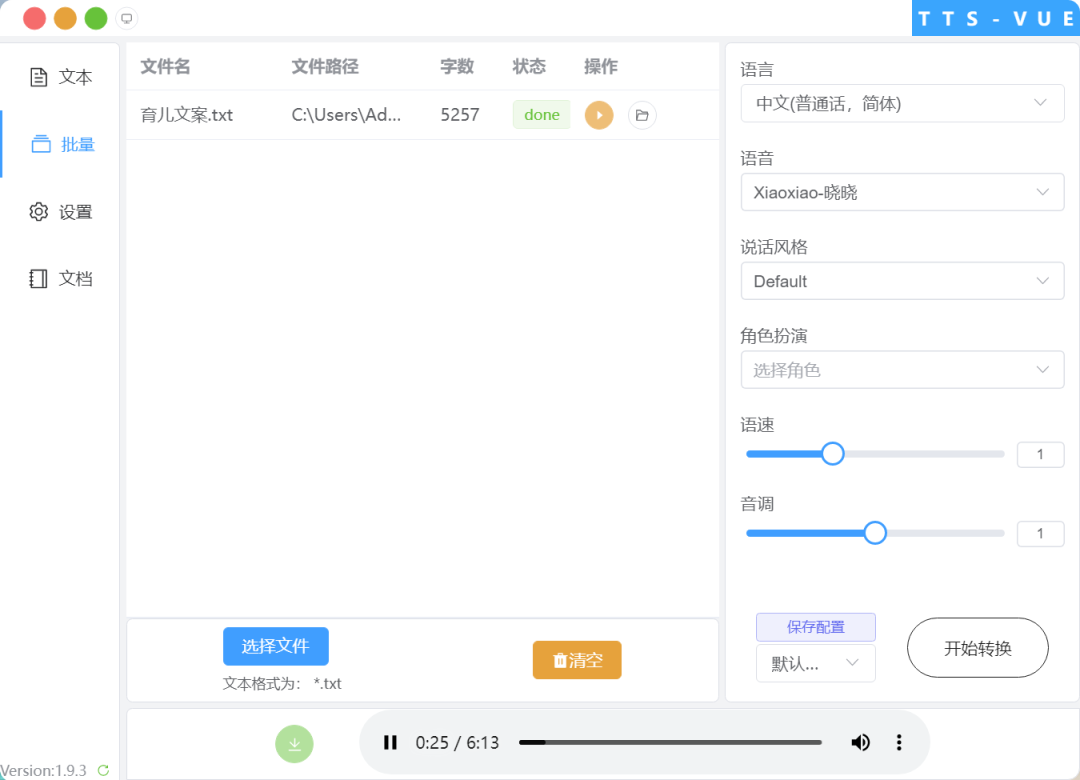Expand the 默认 config dropdown
Image resolution: width=1080 pixels, height=780 pixels.
(816, 664)
